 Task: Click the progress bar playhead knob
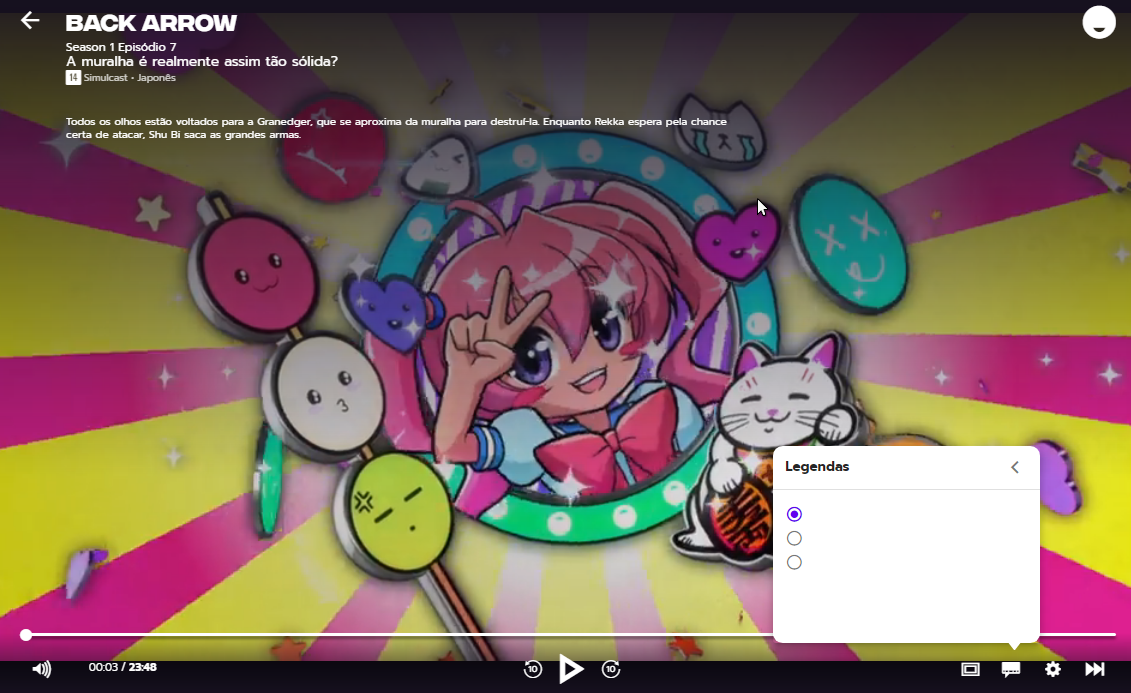click(26, 635)
